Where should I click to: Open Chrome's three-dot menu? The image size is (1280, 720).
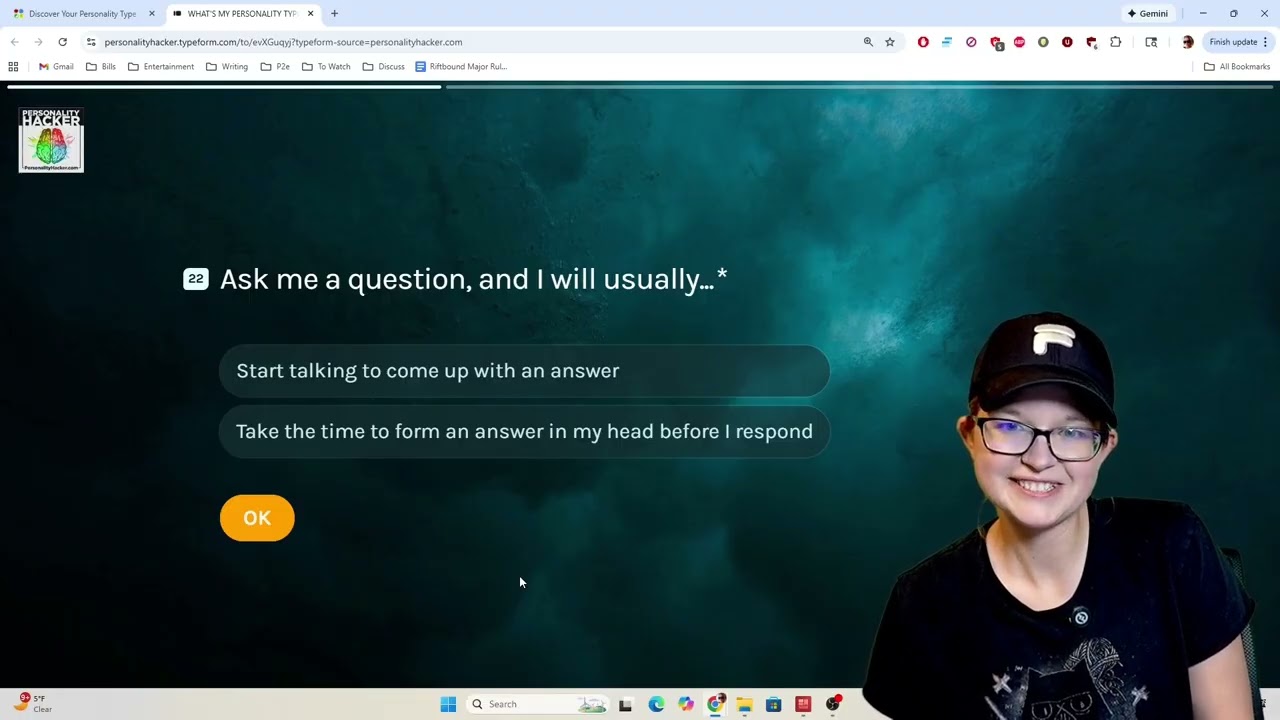pyautogui.click(x=1265, y=42)
